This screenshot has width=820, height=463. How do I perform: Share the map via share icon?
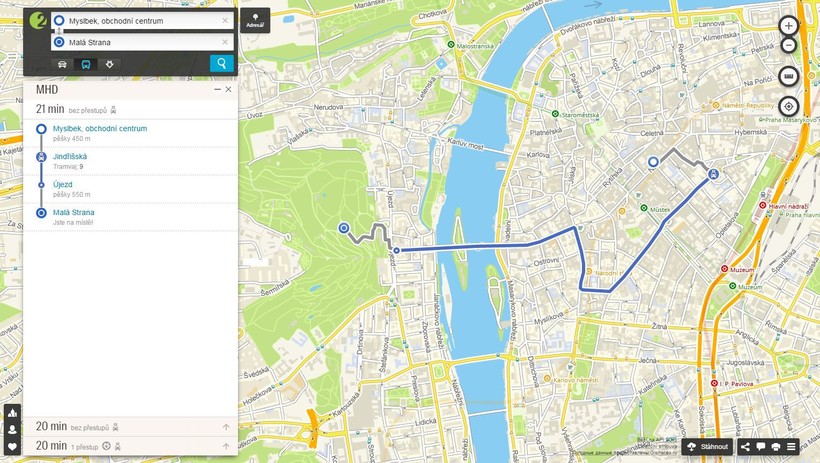[x=745, y=446]
